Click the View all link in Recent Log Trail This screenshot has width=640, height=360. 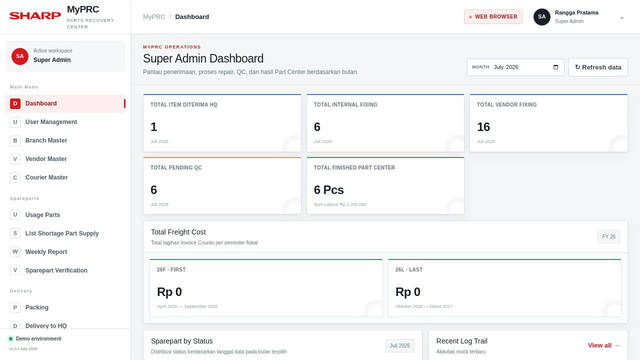tap(604, 345)
